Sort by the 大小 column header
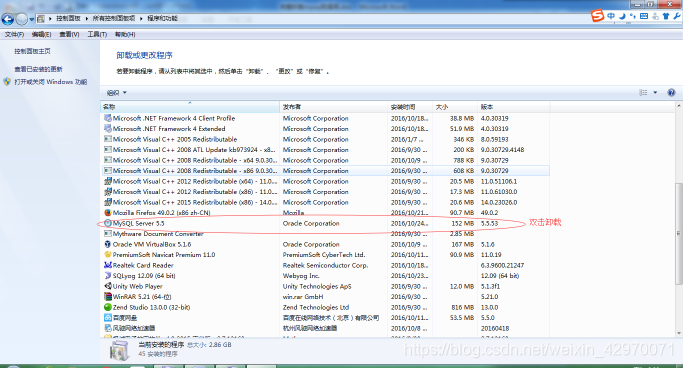 455,107
